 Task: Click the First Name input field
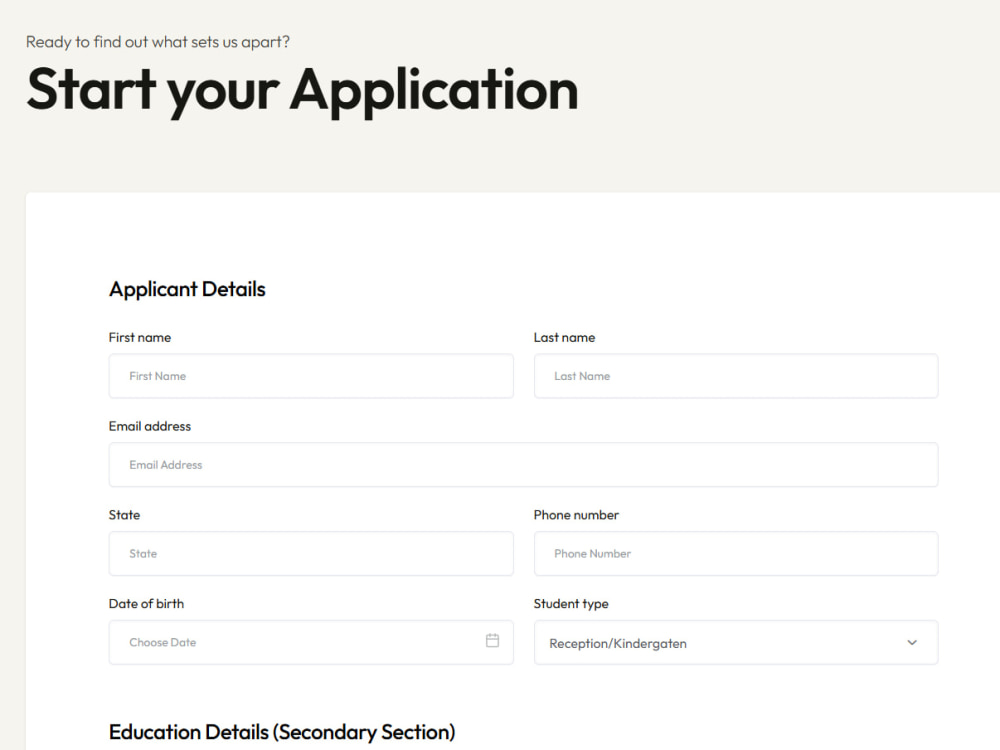point(311,376)
